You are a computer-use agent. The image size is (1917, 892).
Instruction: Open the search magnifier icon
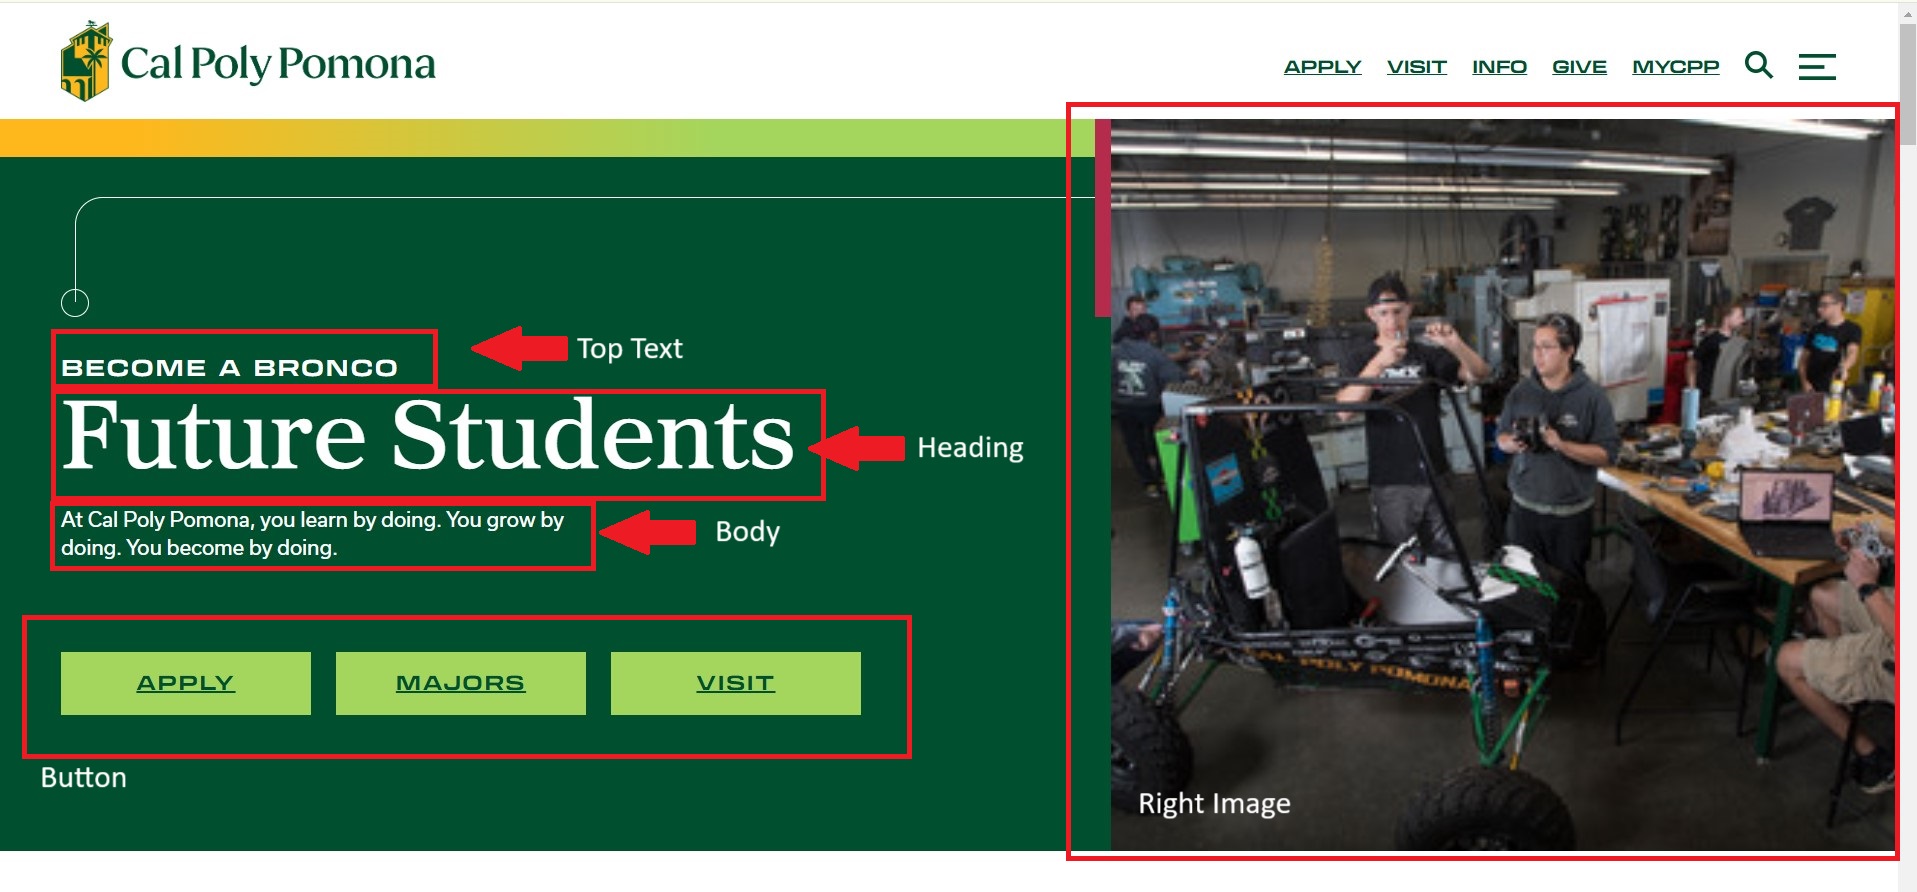[x=1759, y=66]
